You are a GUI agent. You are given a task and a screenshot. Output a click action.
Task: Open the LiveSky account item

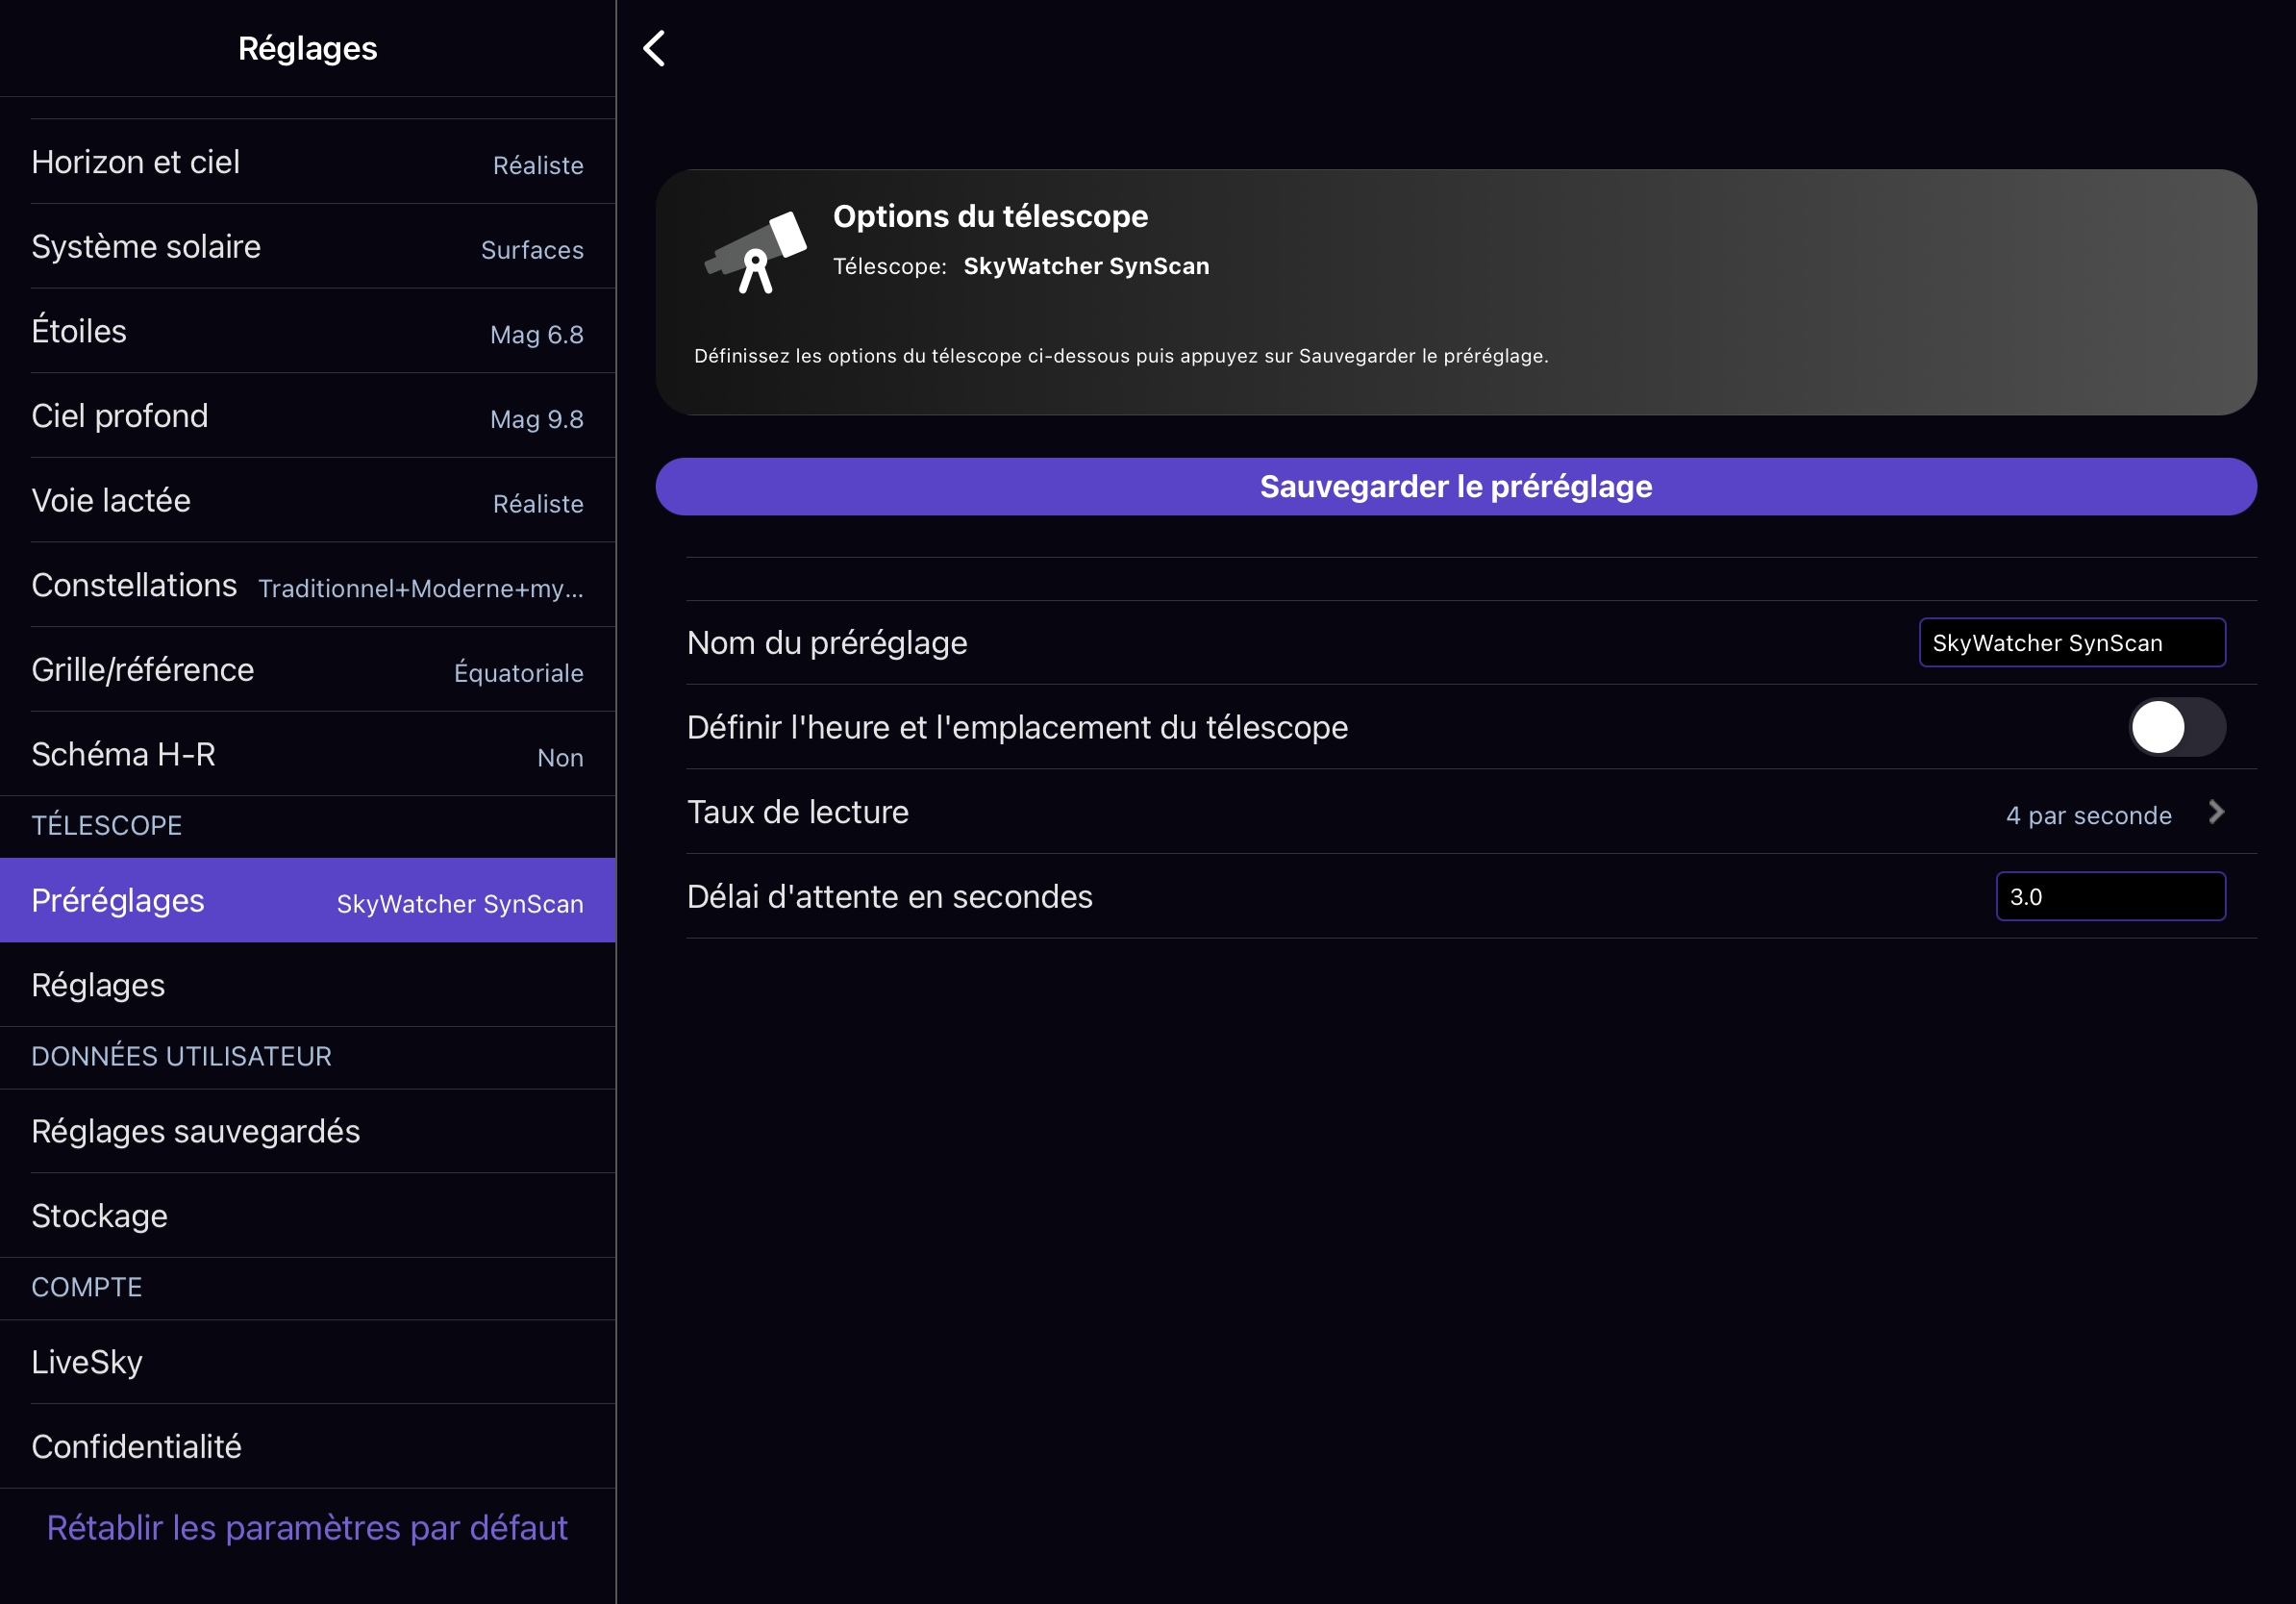(307, 1362)
